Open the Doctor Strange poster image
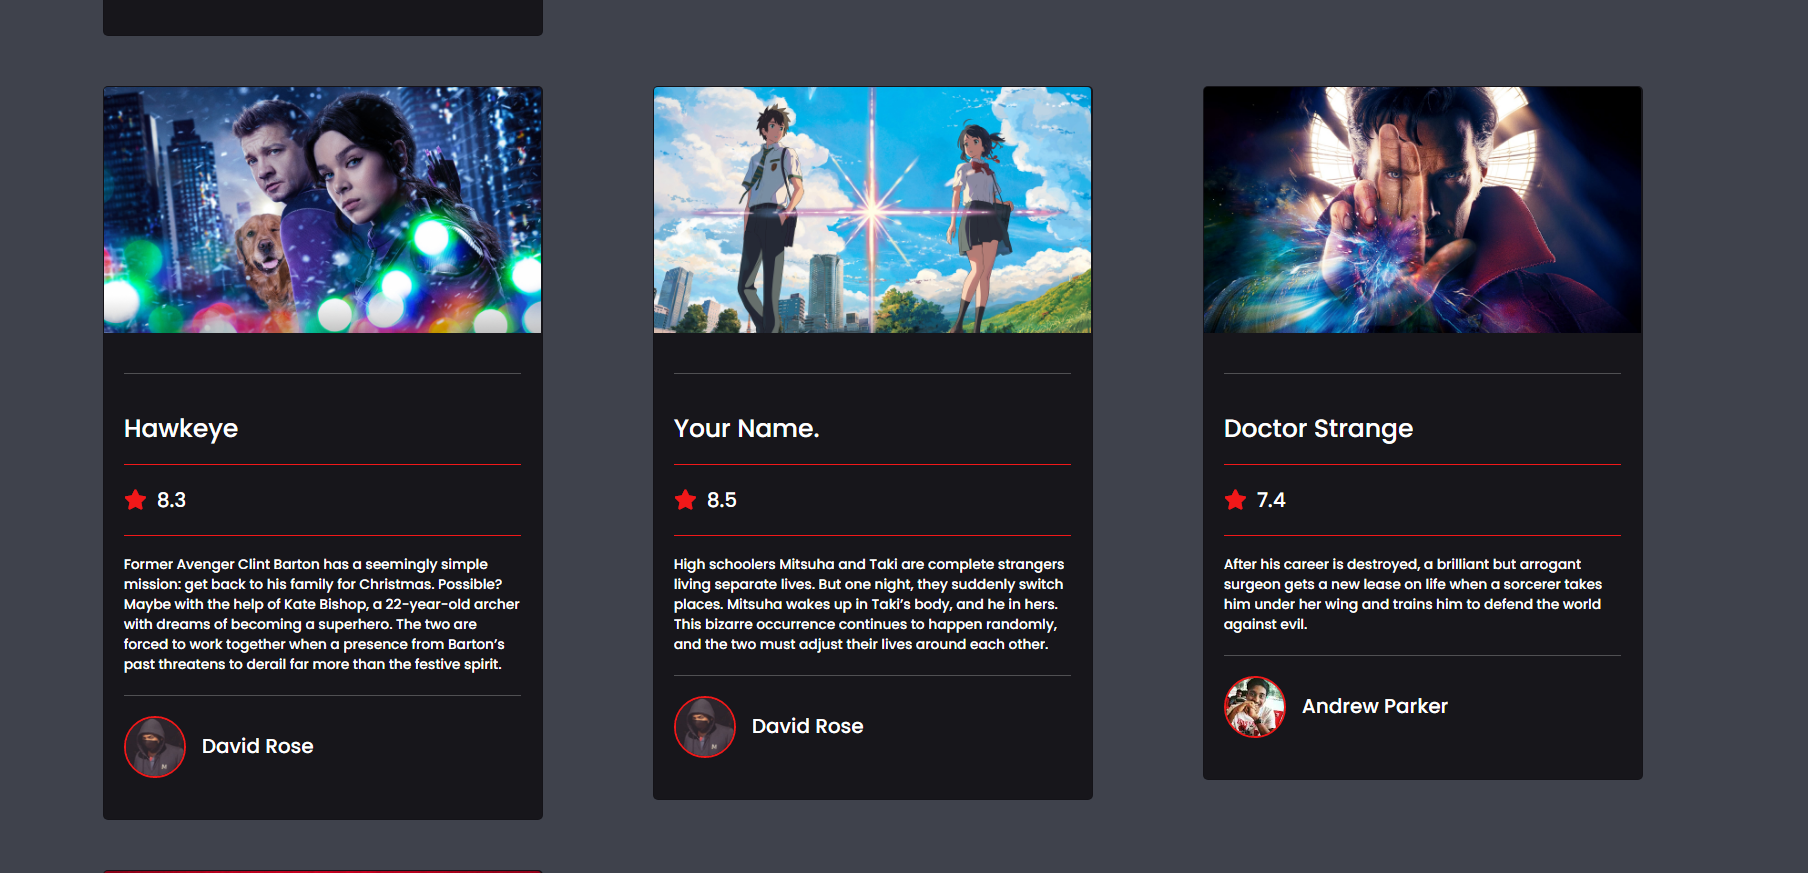The height and width of the screenshot is (873, 1808). 1423,210
